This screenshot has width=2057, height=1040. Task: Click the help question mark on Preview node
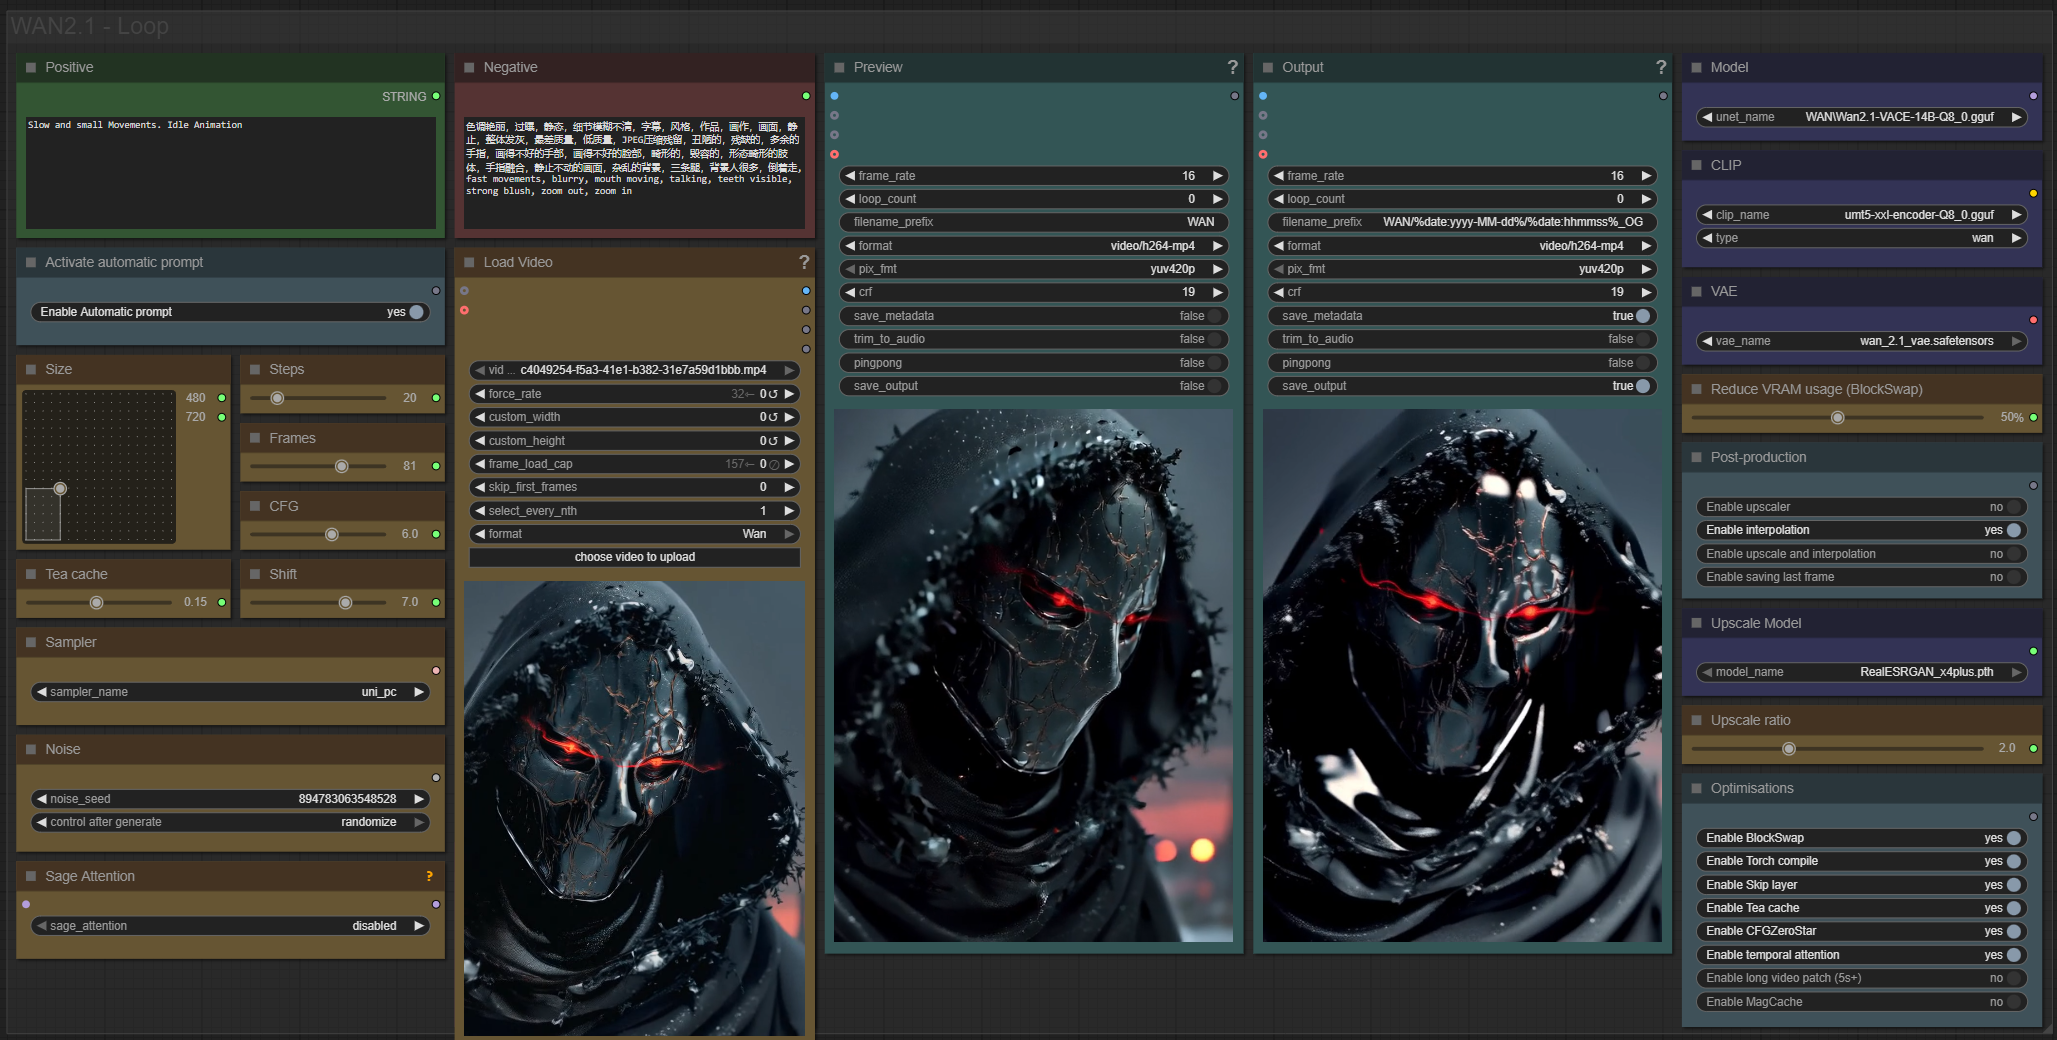coord(1232,67)
